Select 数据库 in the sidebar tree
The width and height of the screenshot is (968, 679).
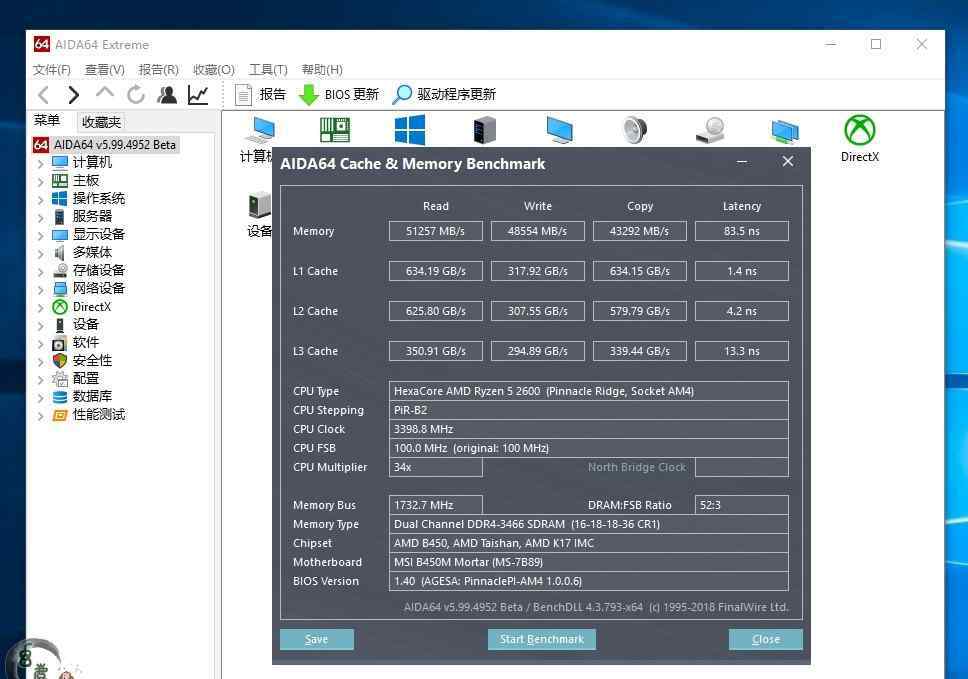point(92,396)
